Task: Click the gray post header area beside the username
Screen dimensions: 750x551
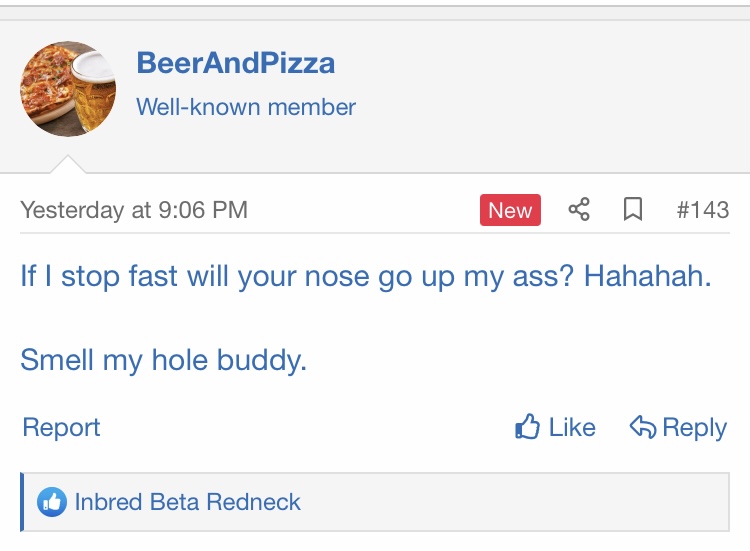Action: point(550,90)
